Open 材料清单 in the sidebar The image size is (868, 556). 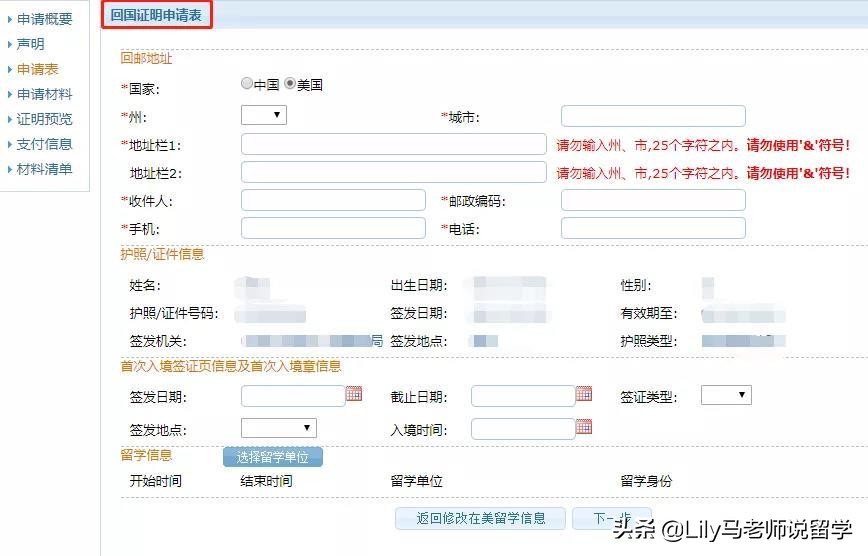coord(45,169)
